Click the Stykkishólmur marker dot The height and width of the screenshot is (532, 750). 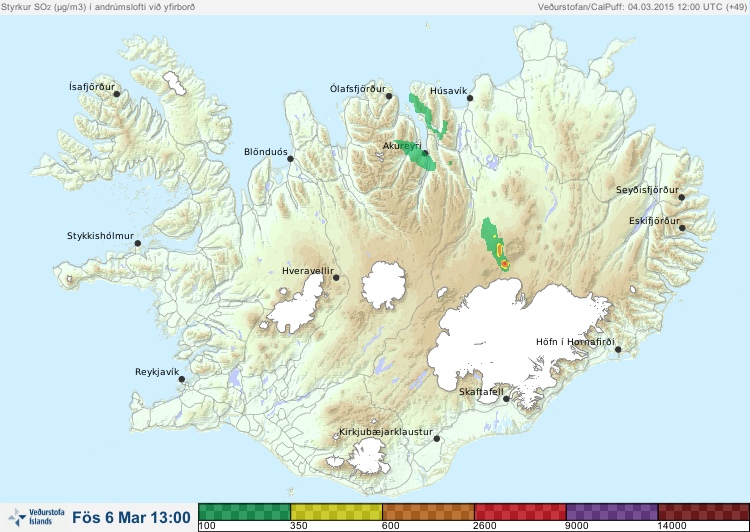pyautogui.click(x=138, y=244)
